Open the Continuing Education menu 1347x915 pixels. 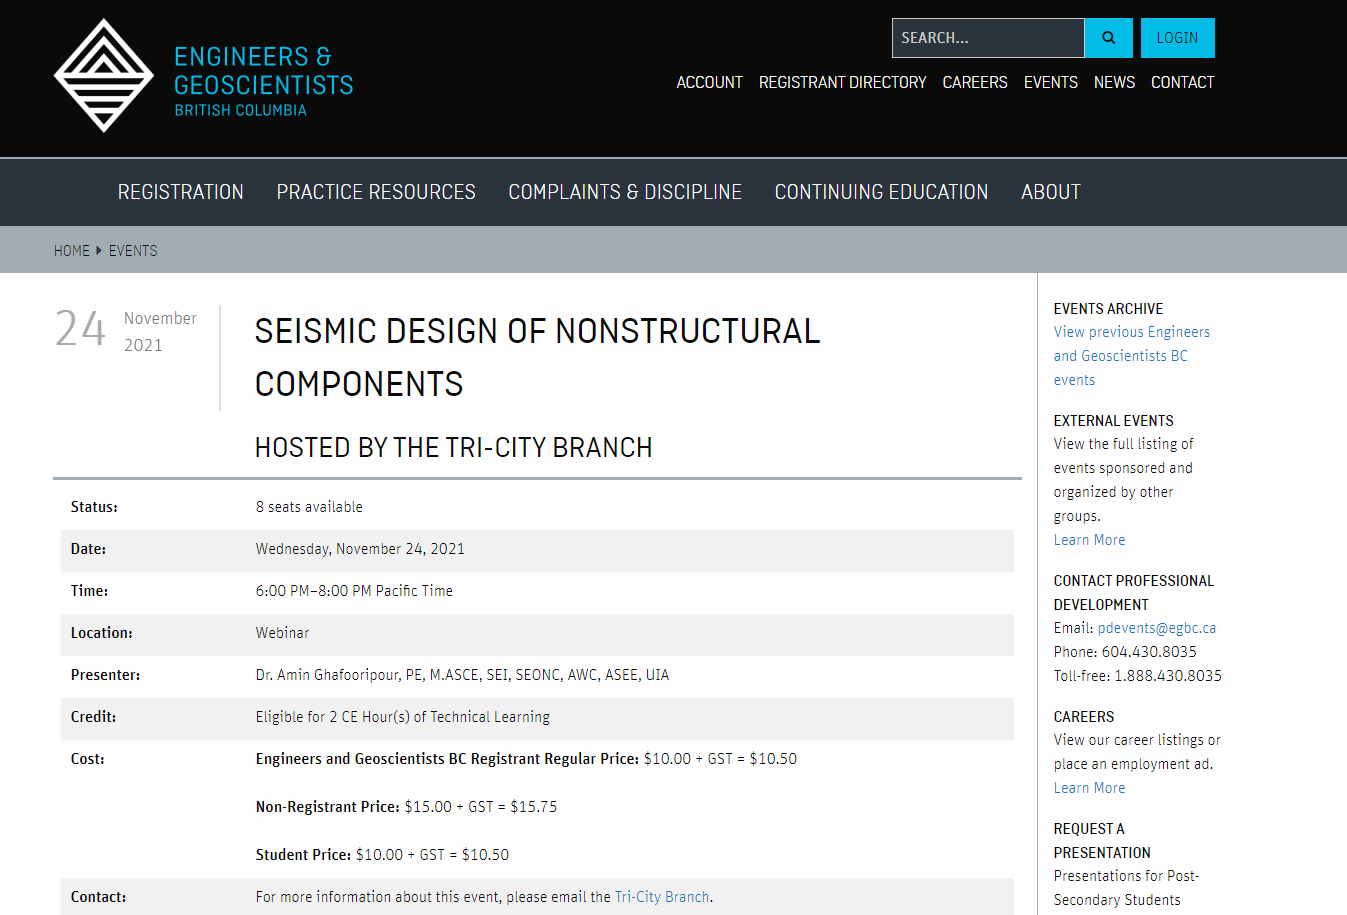(x=881, y=192)
